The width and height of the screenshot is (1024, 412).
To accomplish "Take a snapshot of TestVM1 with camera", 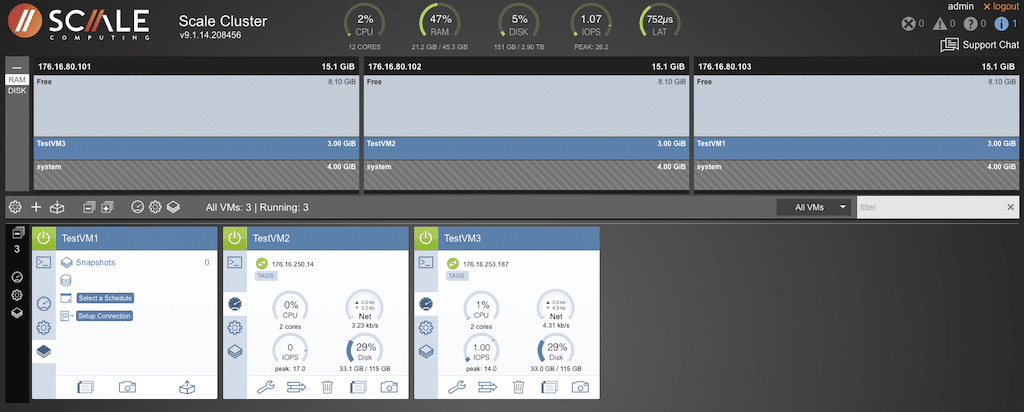I will 127,387.
